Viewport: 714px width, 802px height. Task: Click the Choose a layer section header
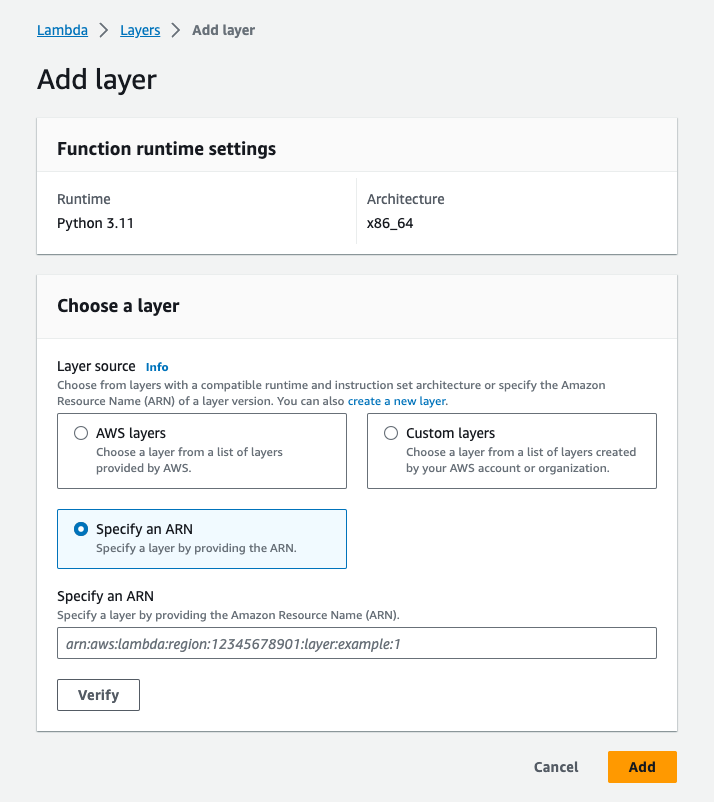point(118,306)
